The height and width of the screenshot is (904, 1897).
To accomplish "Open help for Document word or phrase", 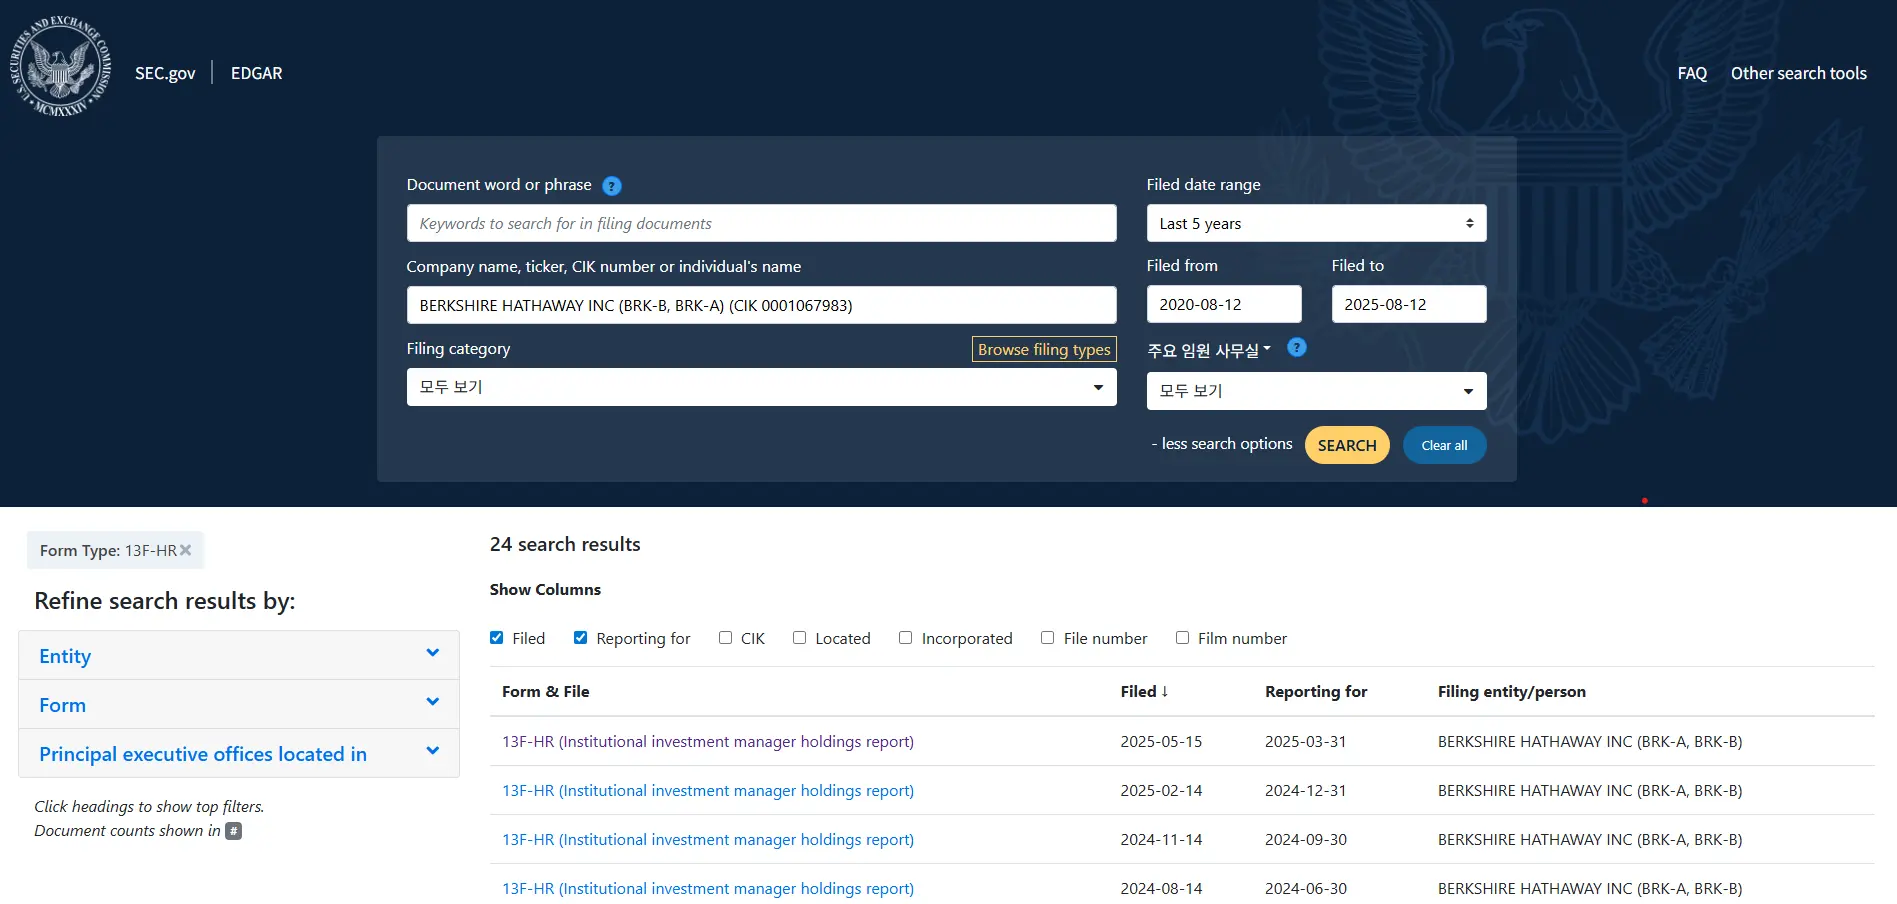I will (x=612, y=186).
